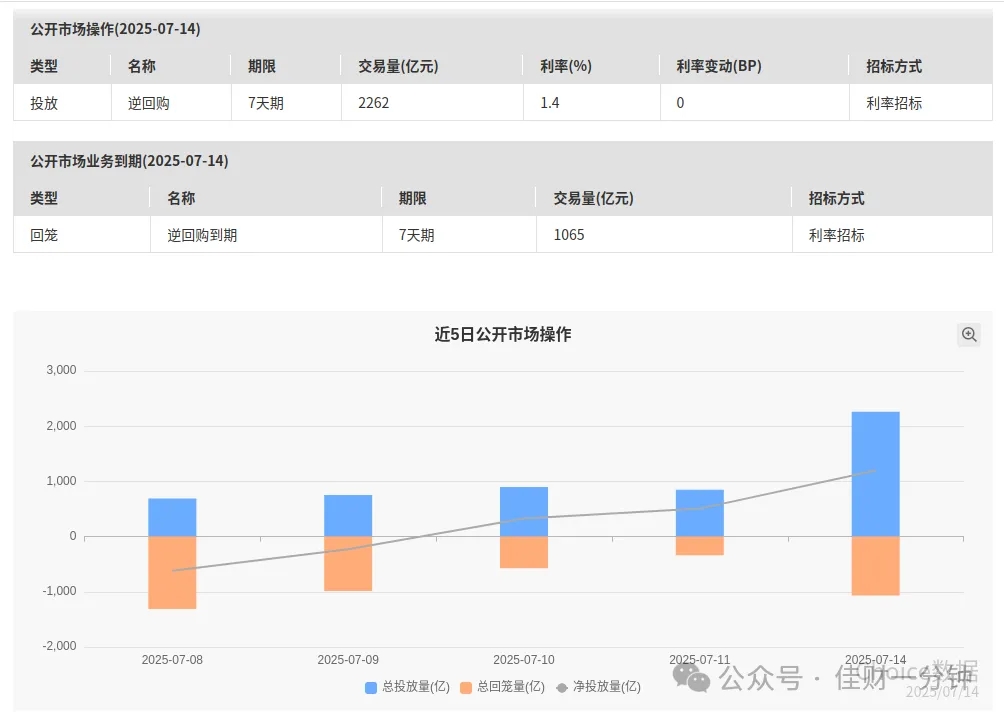
Task: Click 招标方式 header in 业务到期 table
Action: (836, 199)
